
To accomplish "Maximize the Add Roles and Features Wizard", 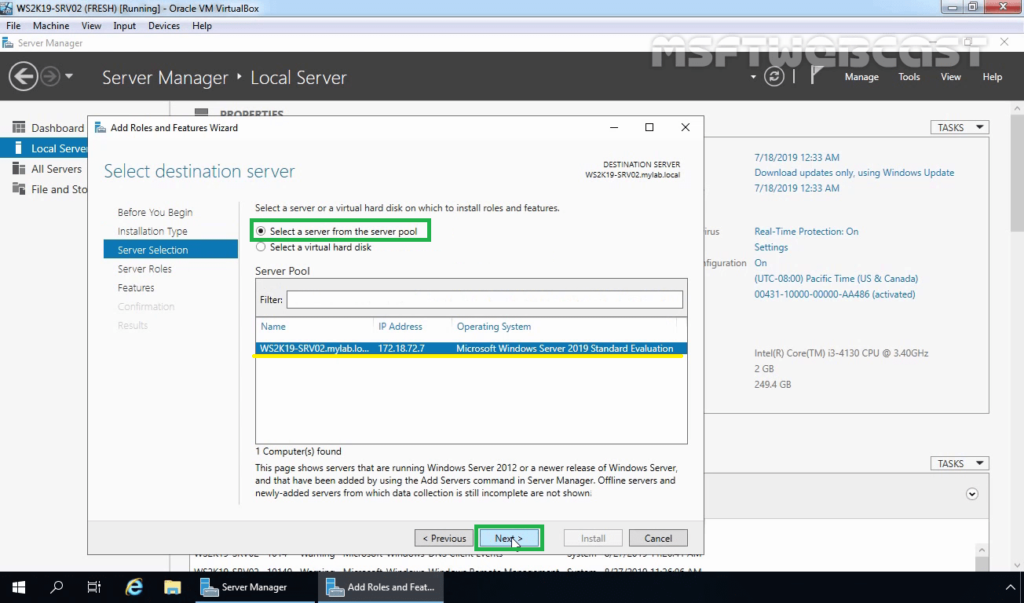I will [x=649, y=127].
